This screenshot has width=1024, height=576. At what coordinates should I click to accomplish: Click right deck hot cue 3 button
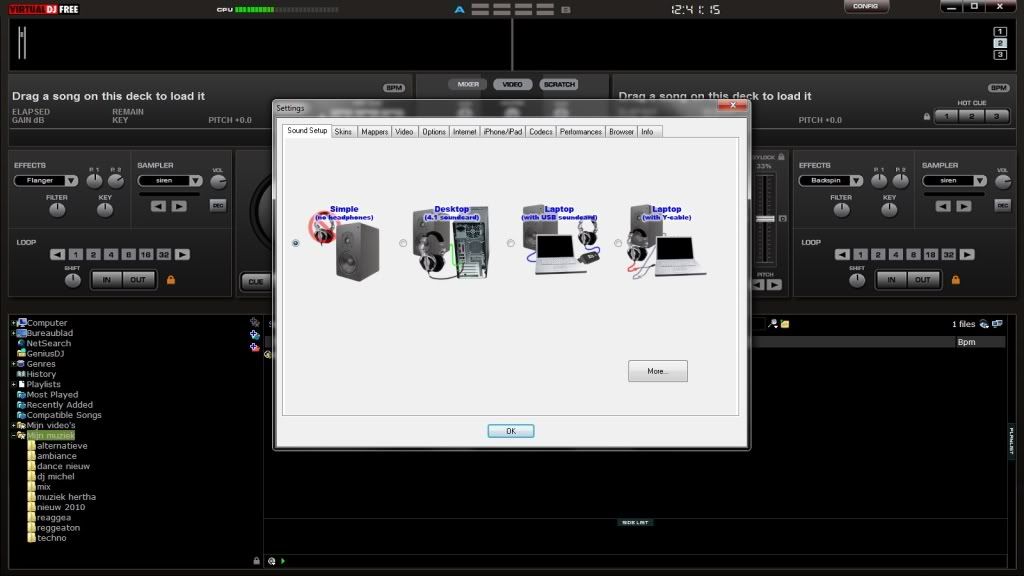(997, 116)
